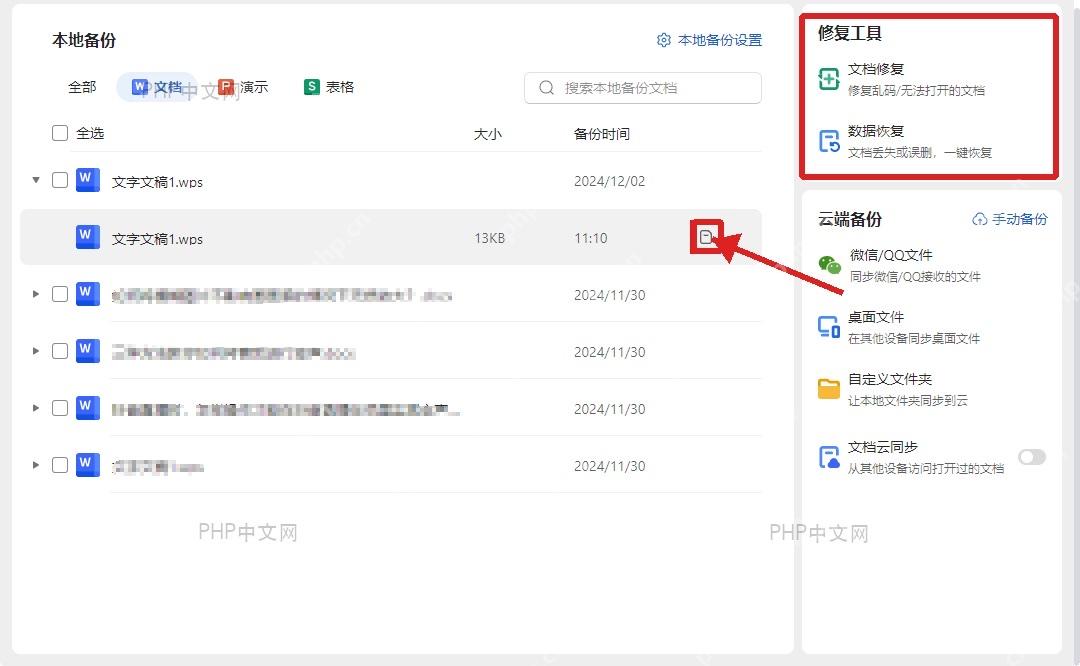Click the 微信/QQ文件 WeChat icon

[x=829, y=264]
